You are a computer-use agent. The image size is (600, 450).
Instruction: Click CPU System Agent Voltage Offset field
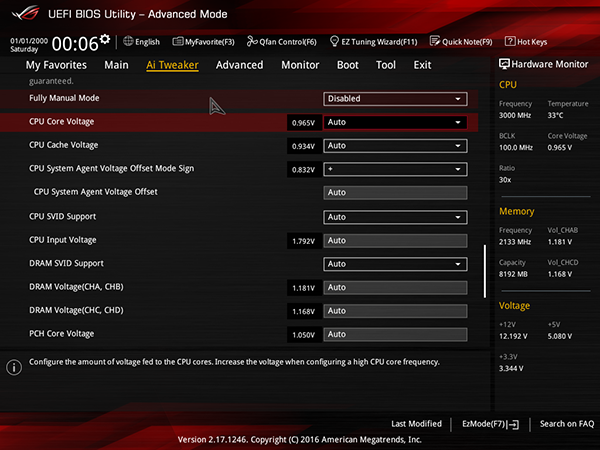[395, 192]
